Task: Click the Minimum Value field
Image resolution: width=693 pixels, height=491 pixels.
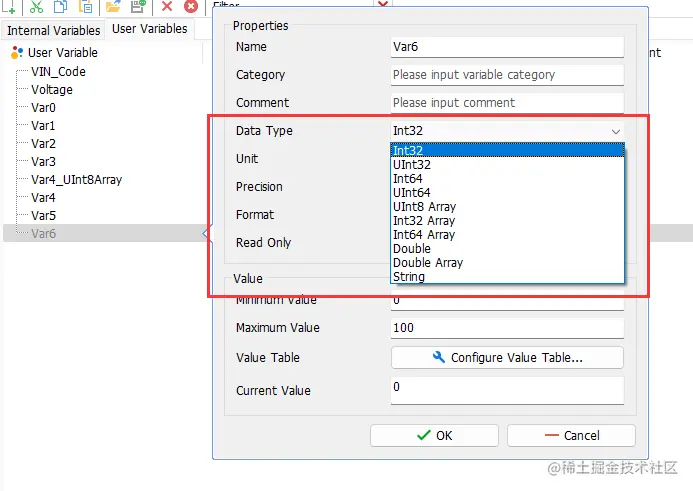Action: pyautogui.click(x=507, y=303)
